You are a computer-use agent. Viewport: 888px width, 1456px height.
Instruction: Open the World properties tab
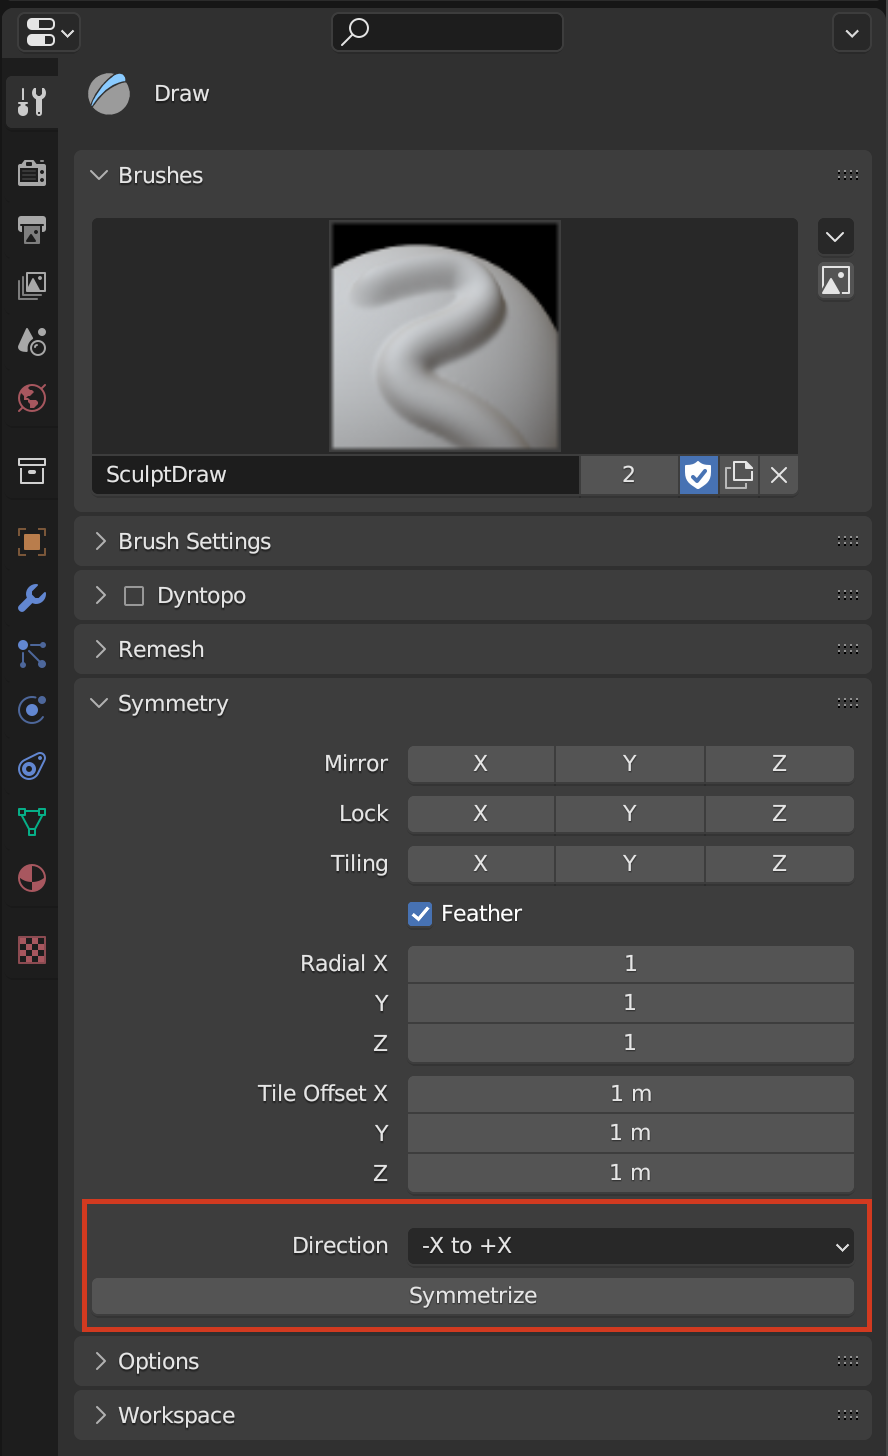[x=31, y=398]
